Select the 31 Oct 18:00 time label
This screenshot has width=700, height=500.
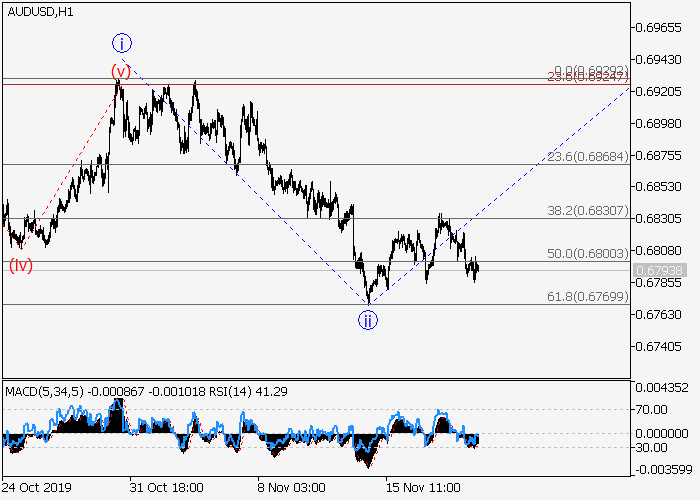[x=166, y=487]
